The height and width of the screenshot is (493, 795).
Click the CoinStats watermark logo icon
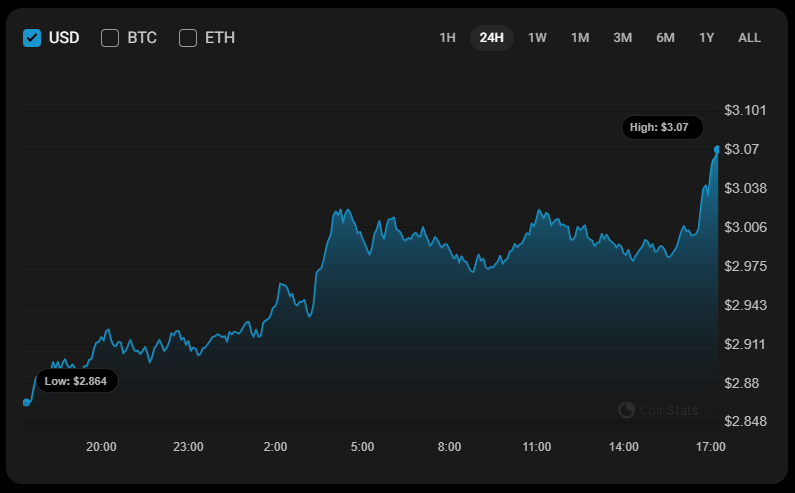click(x=627, y=410)
